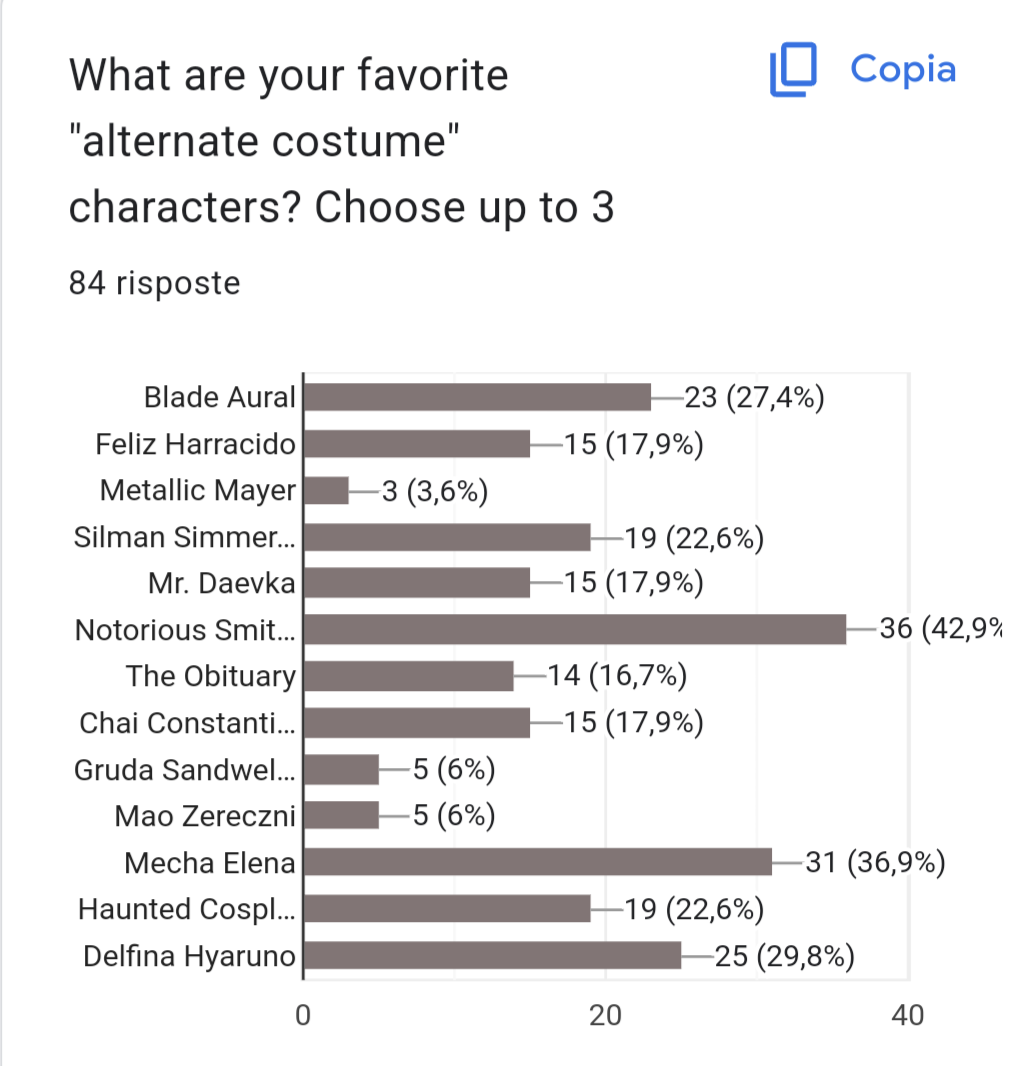The height and width of the screenshot is (1066, 1030).
Task: Click the Gruda Sandwel bar
Action: pyautogui.click(x=341, y=769)
